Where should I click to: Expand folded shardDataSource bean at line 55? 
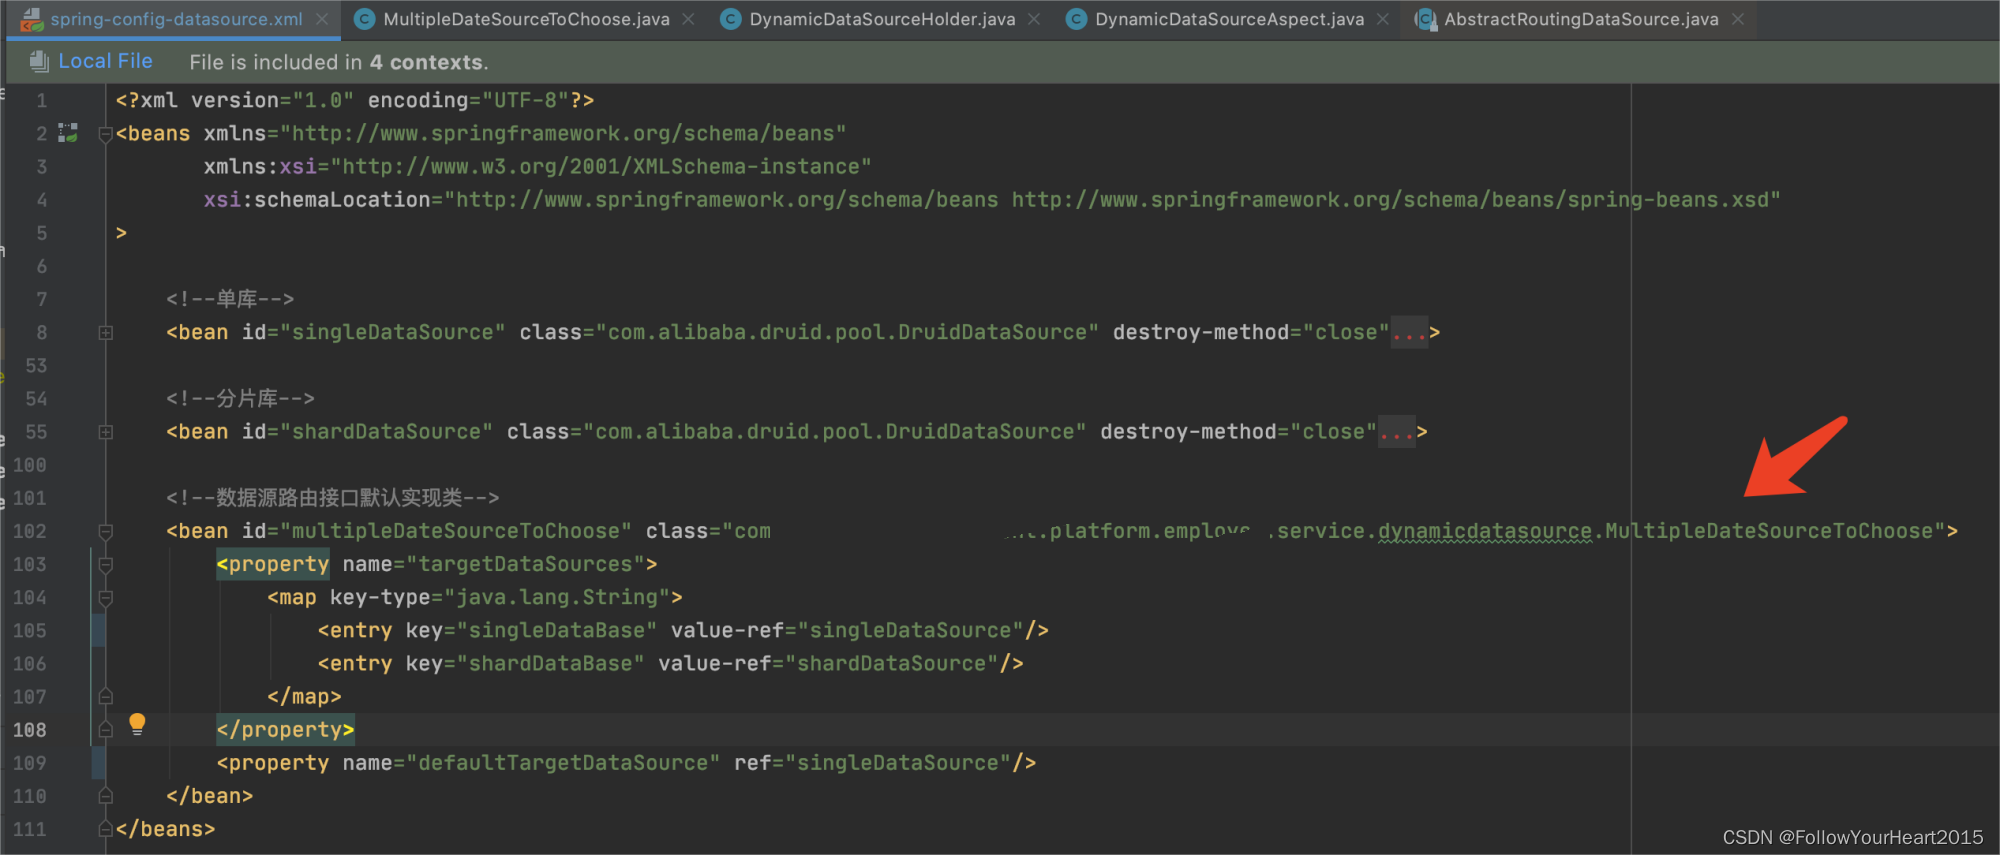tap(106, 432)
